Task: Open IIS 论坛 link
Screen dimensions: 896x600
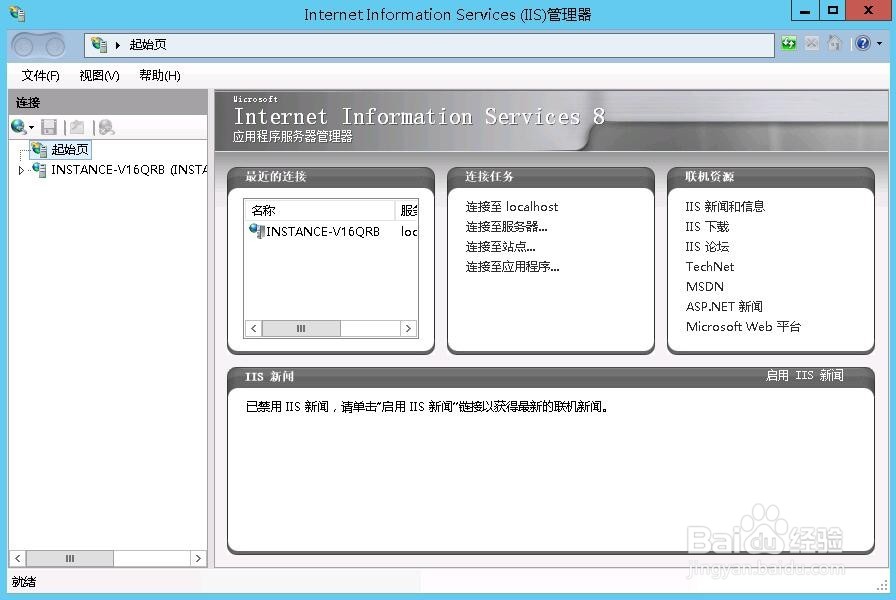Action: (x=707, y=247)
